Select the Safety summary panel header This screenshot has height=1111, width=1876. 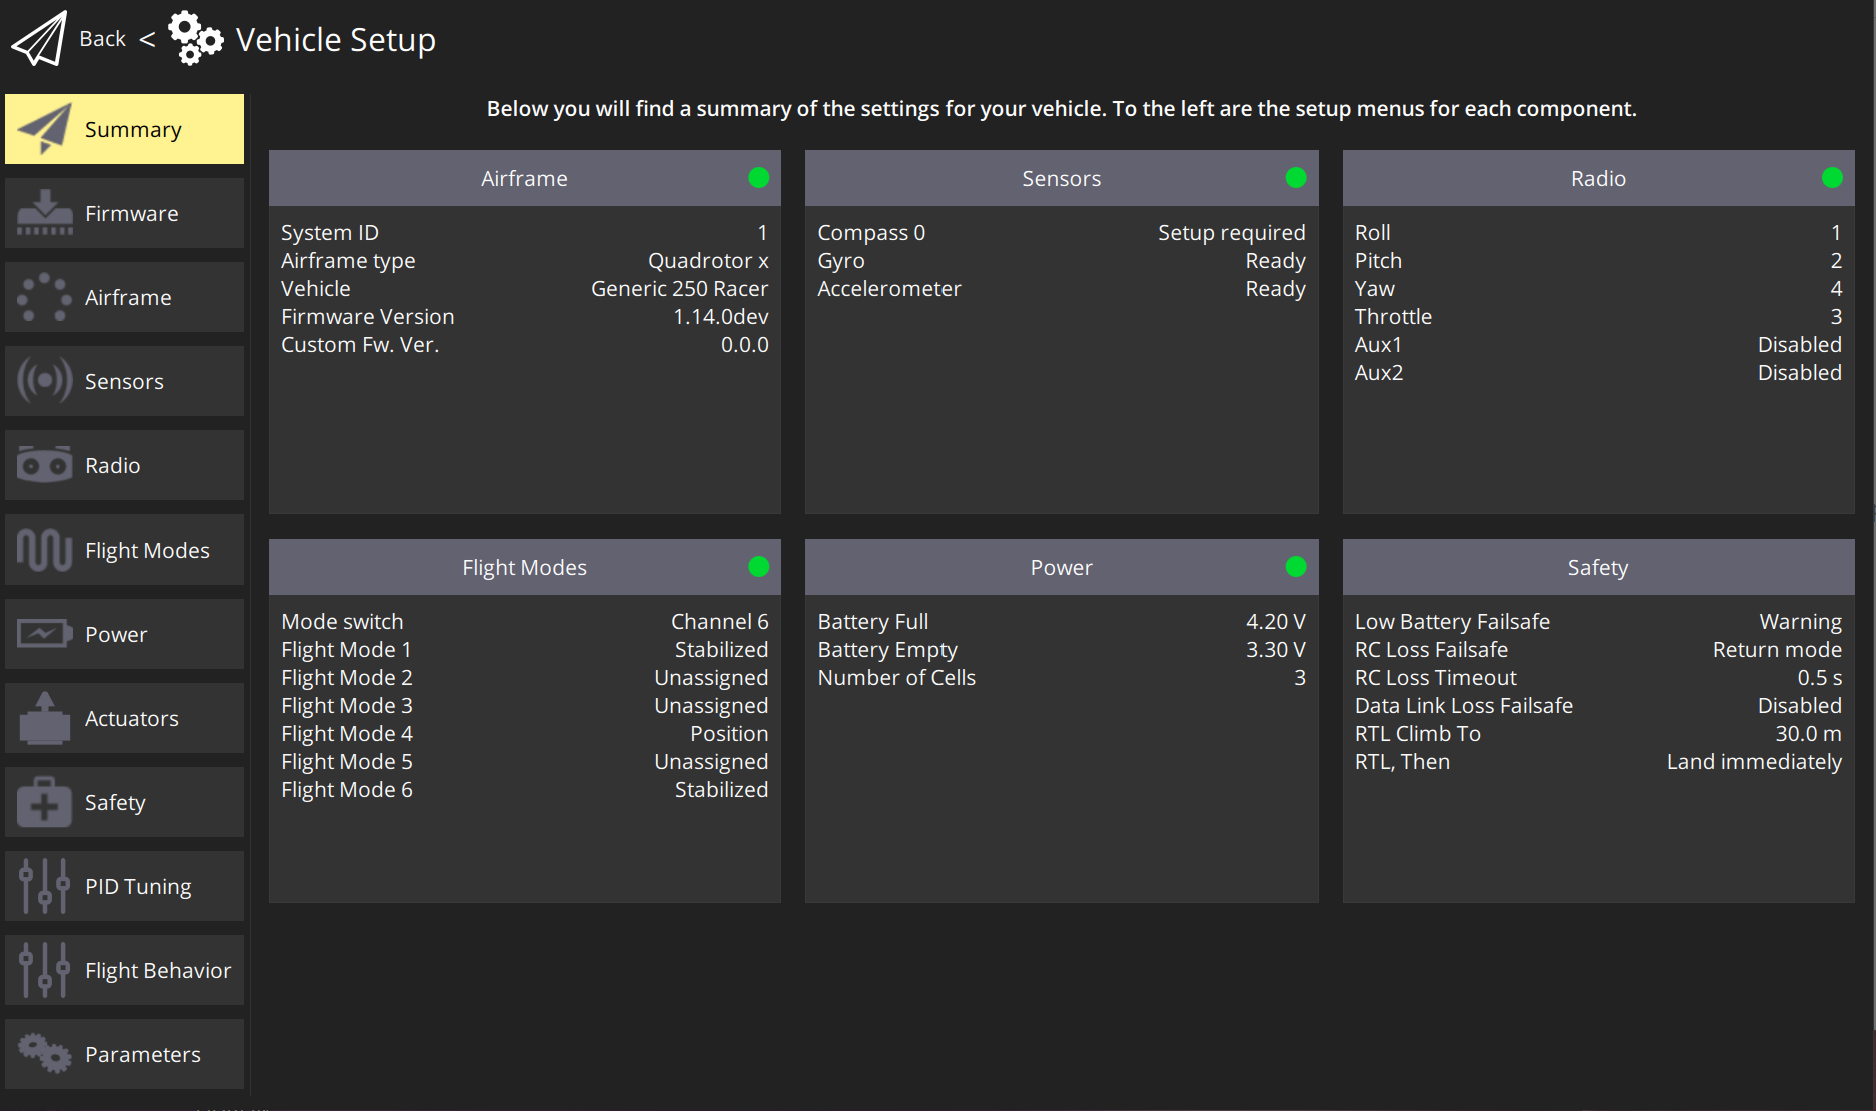(1597, 567)
